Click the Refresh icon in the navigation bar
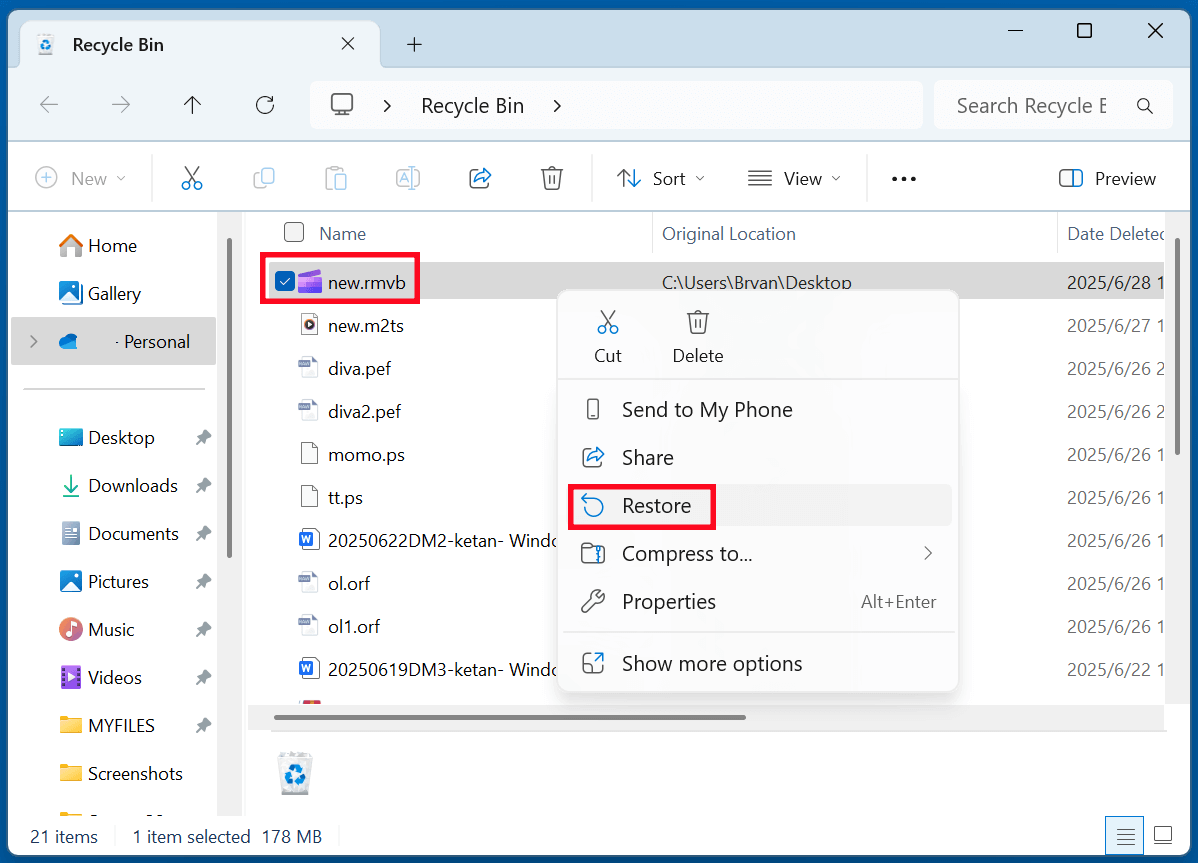Screen dimensions: 1198x863 [x=264, y=104]
